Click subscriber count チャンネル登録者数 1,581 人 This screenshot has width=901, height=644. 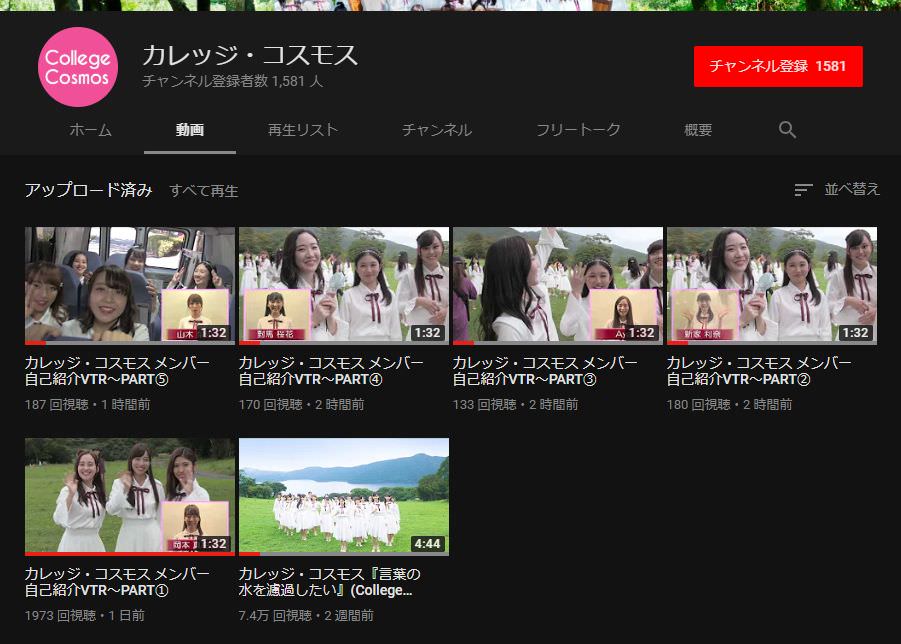(232, 81)
